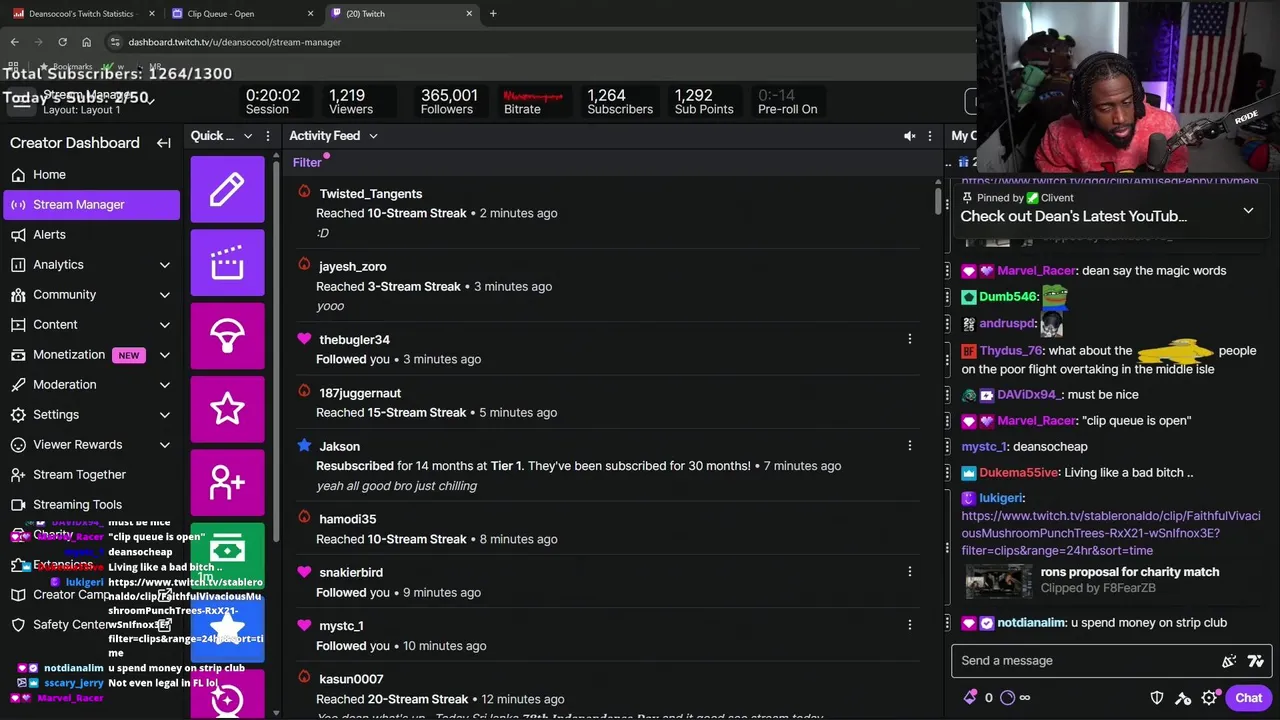This screenshot has width=1280, height=720.
Task: Open the moderation gavel timer icon
Action: click(1183, 698)
